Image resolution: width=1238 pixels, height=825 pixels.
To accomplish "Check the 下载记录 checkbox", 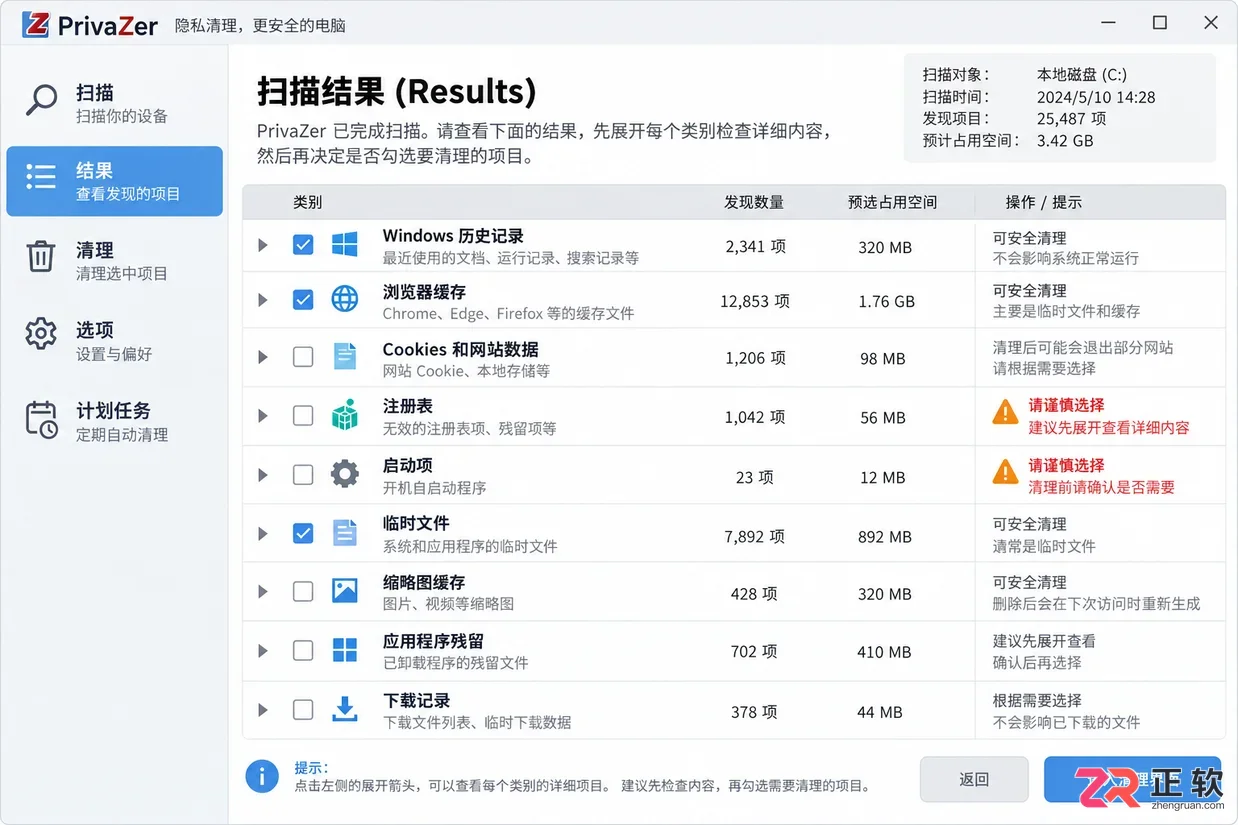I will pos(303,710).
